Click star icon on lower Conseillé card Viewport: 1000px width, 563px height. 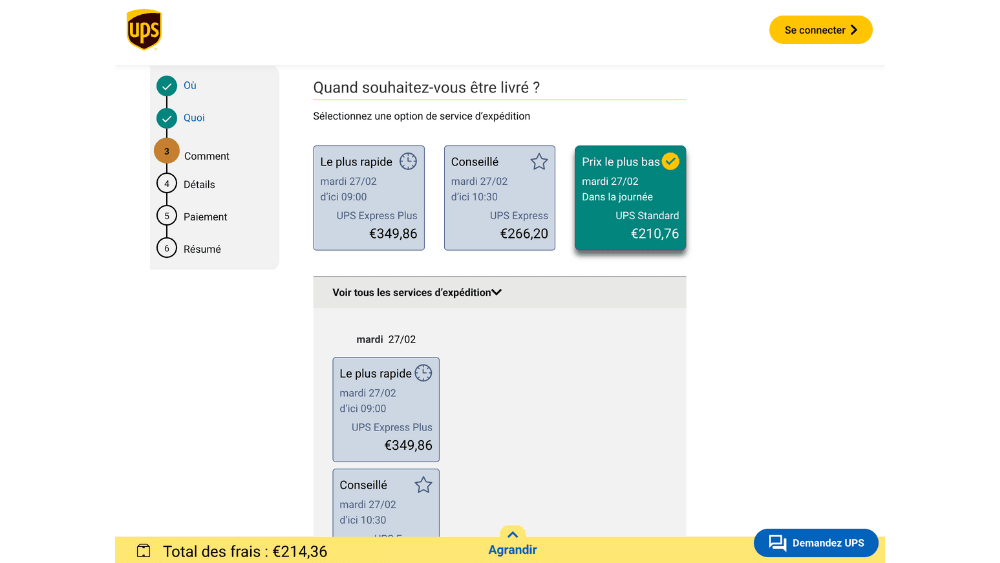coord(423,485)
